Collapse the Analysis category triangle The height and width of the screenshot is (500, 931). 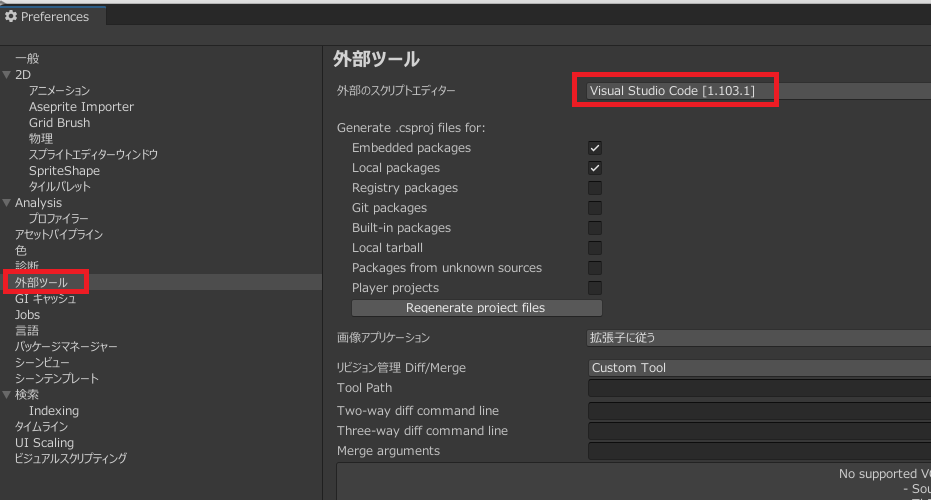point(7,203)
